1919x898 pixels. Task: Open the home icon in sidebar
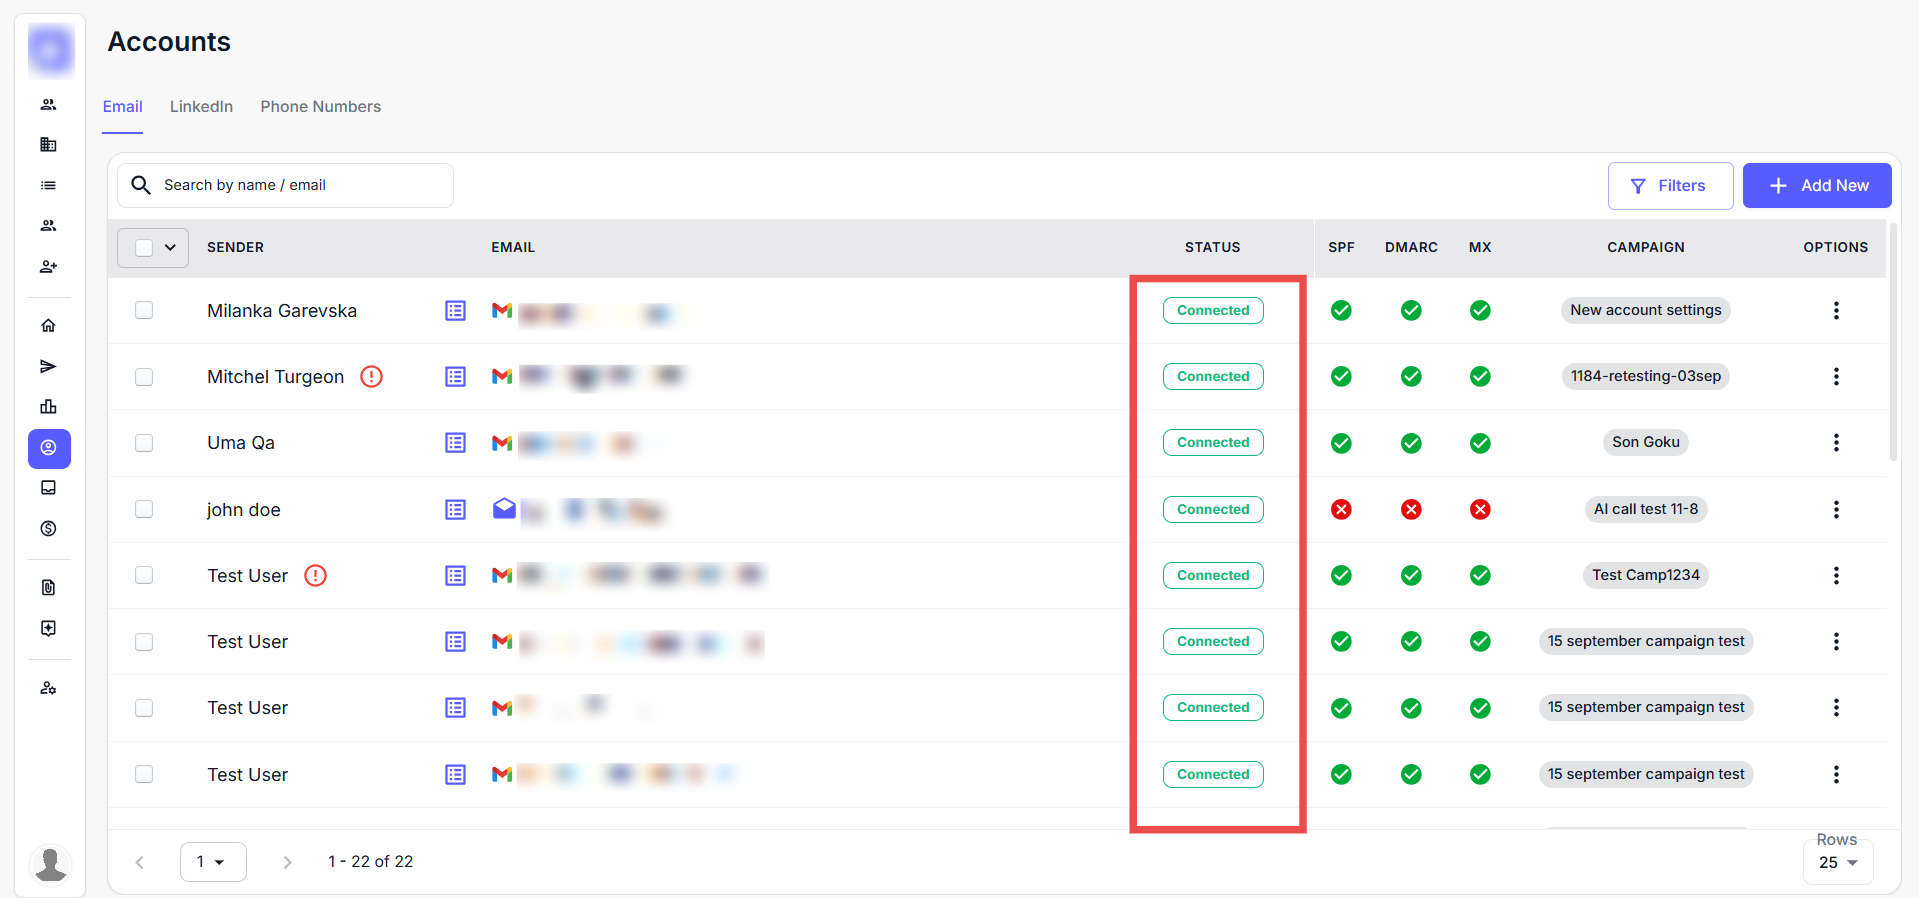[x=48, y=326]
